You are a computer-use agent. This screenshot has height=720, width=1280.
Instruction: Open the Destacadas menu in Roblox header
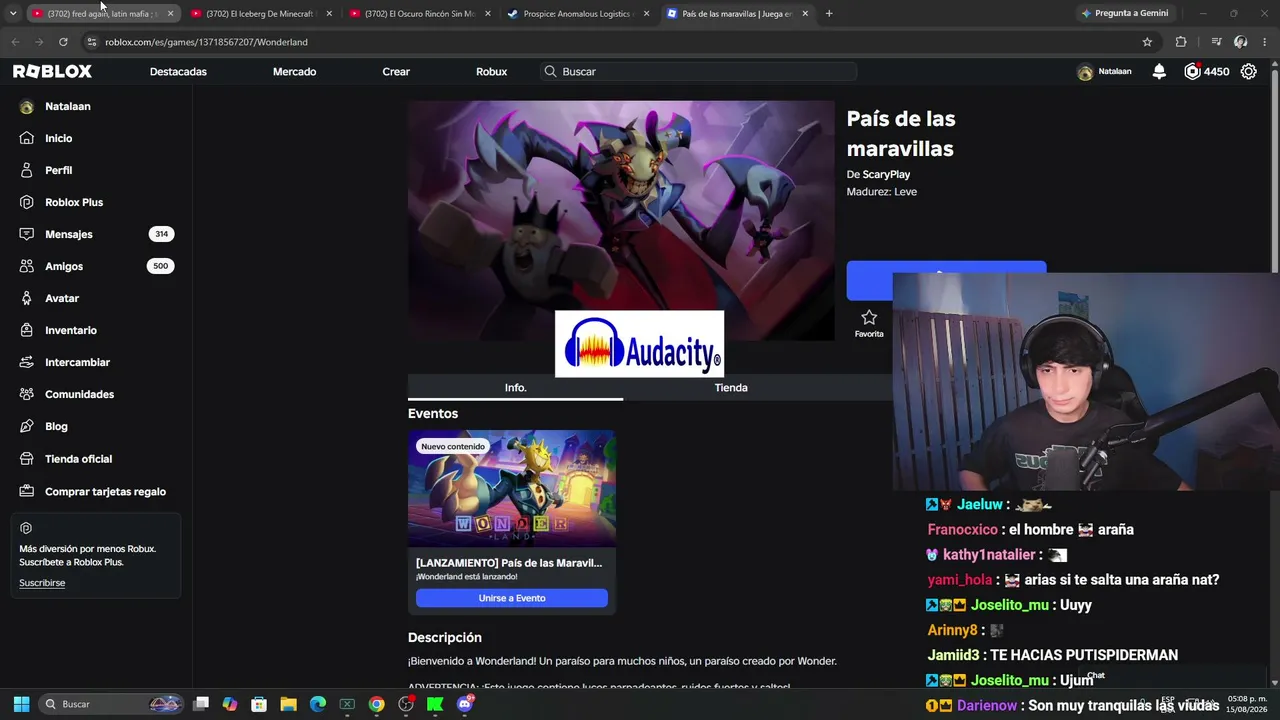178,72
